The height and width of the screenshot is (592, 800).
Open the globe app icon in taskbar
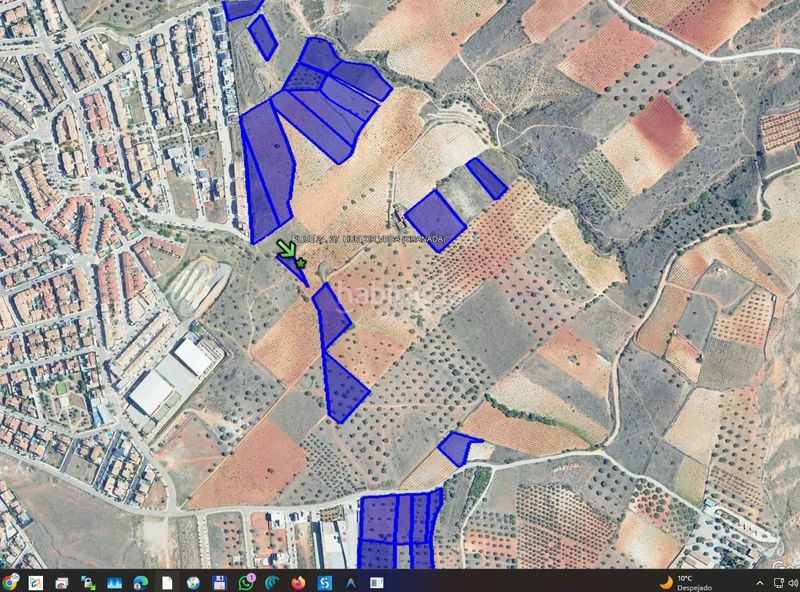[193, 582]
